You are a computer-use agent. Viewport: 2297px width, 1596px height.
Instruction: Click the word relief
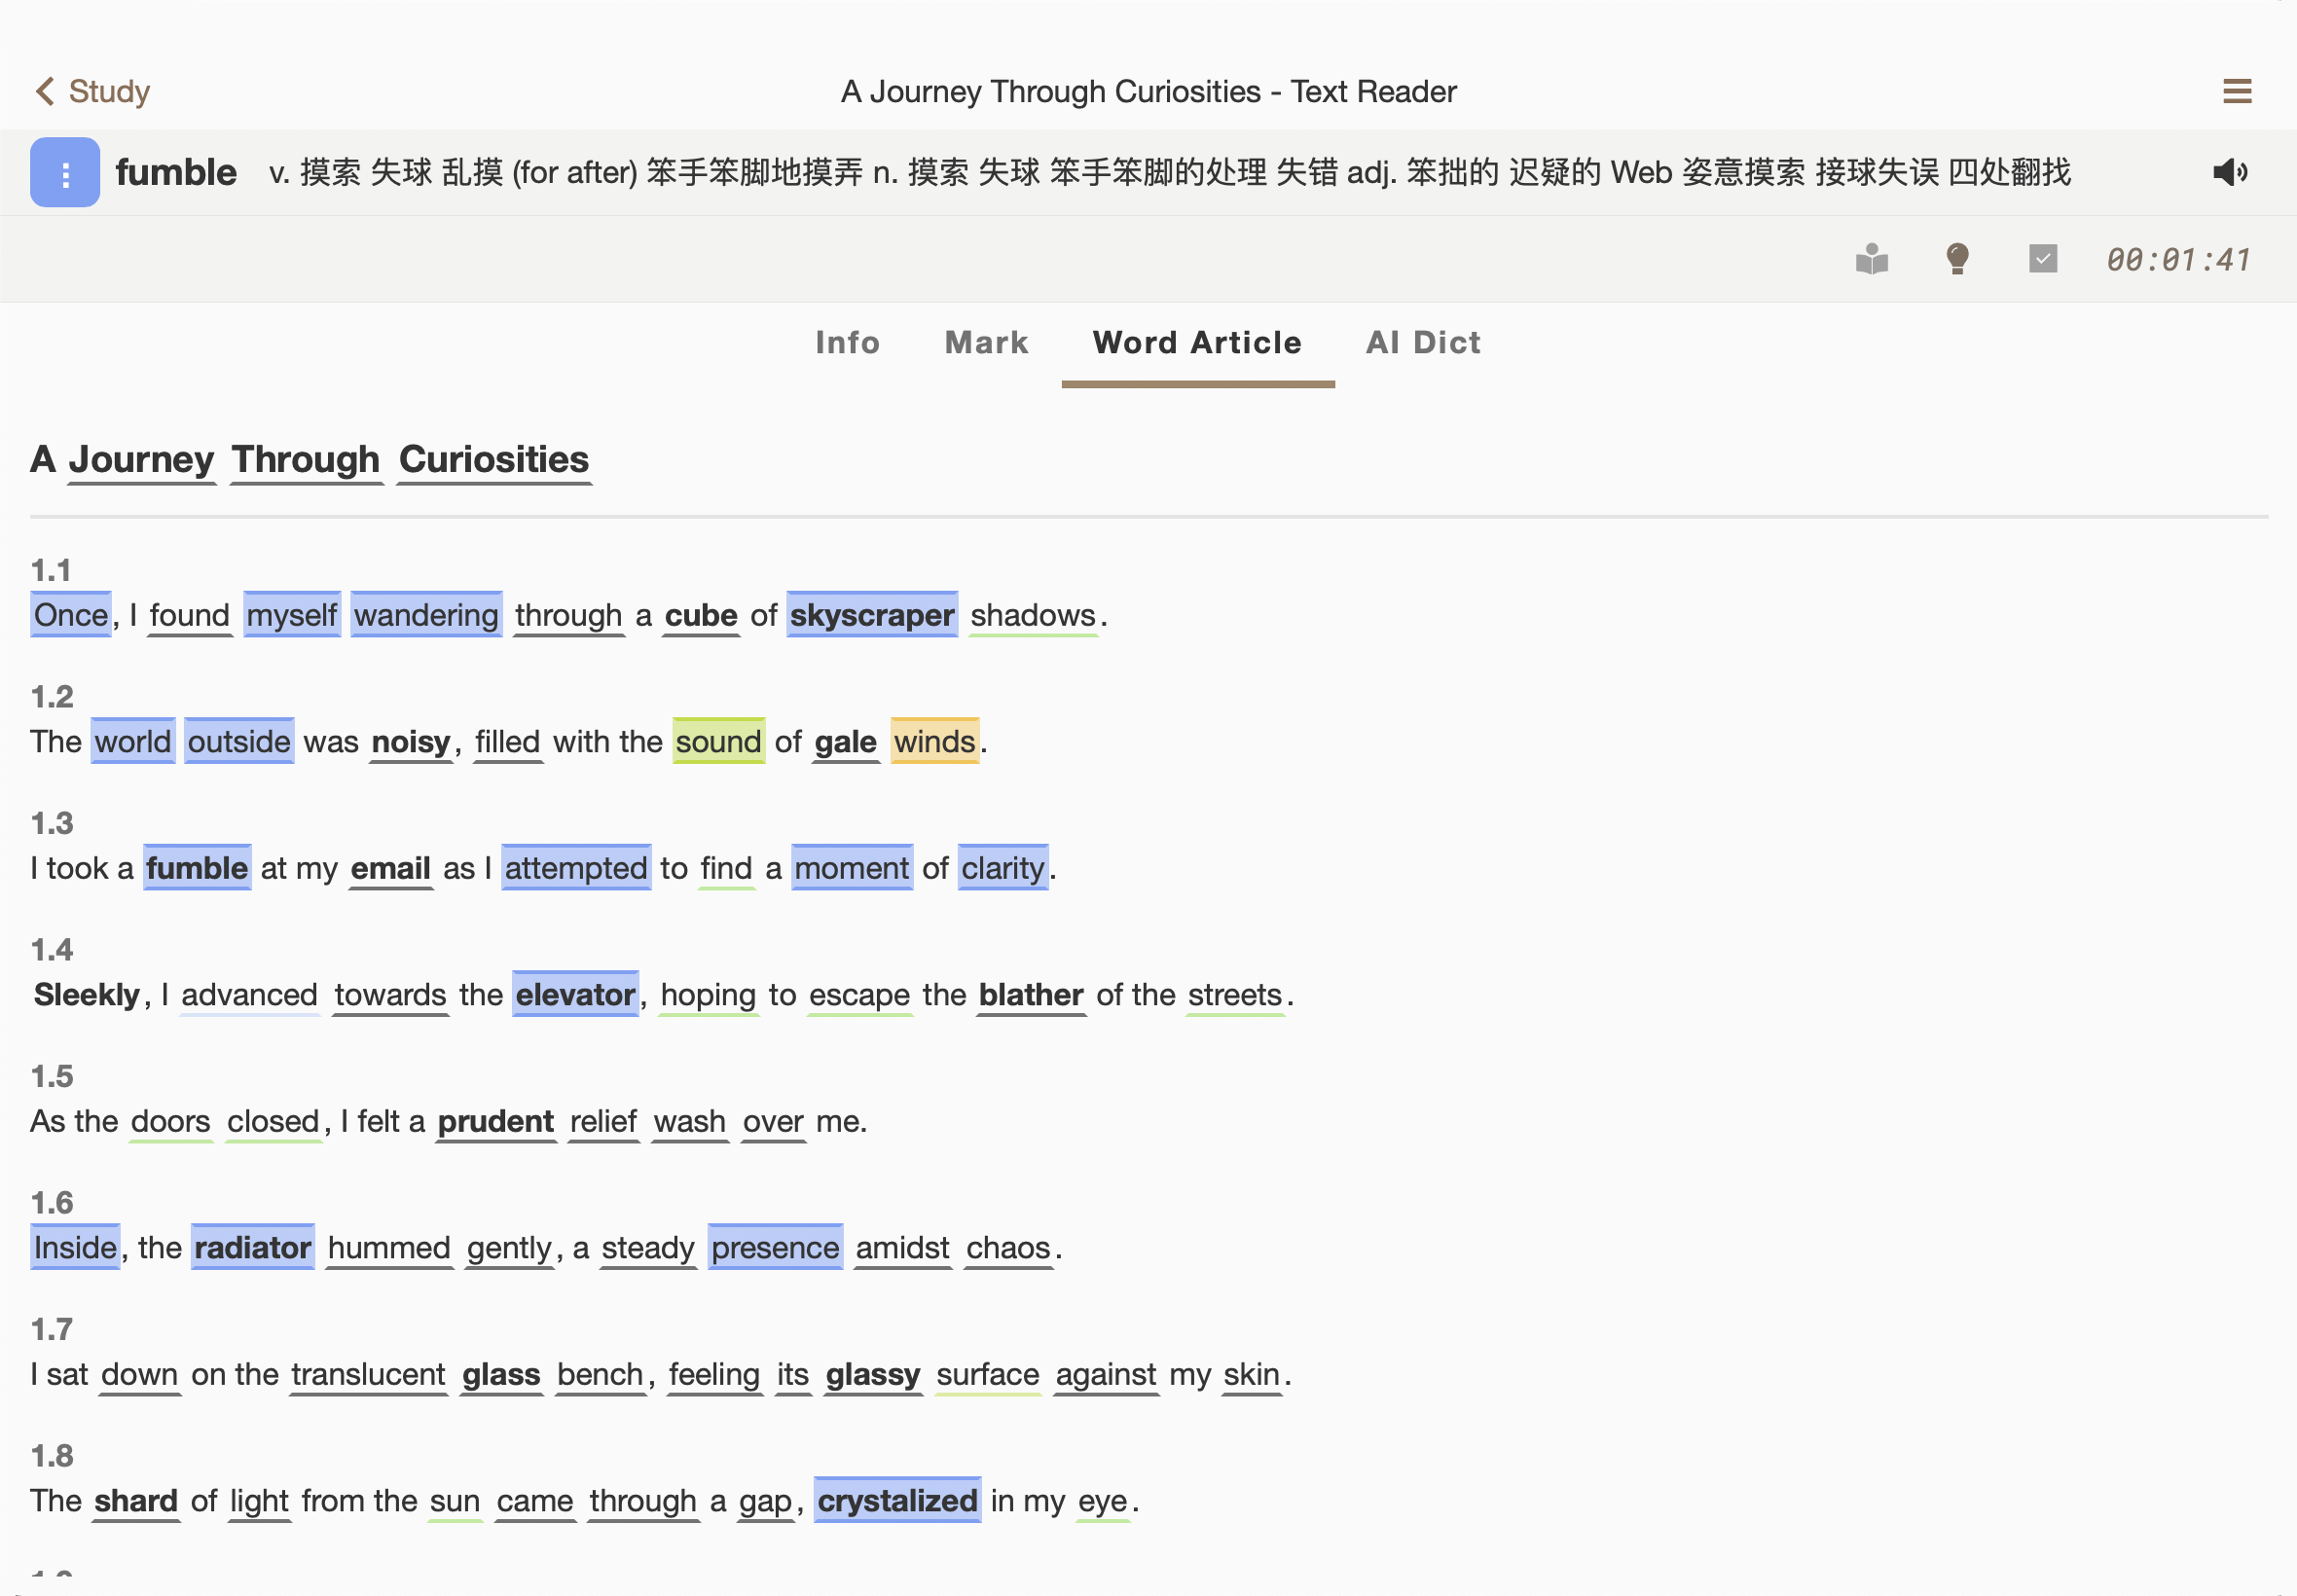pyautogui.click(x=603, y=1121)
